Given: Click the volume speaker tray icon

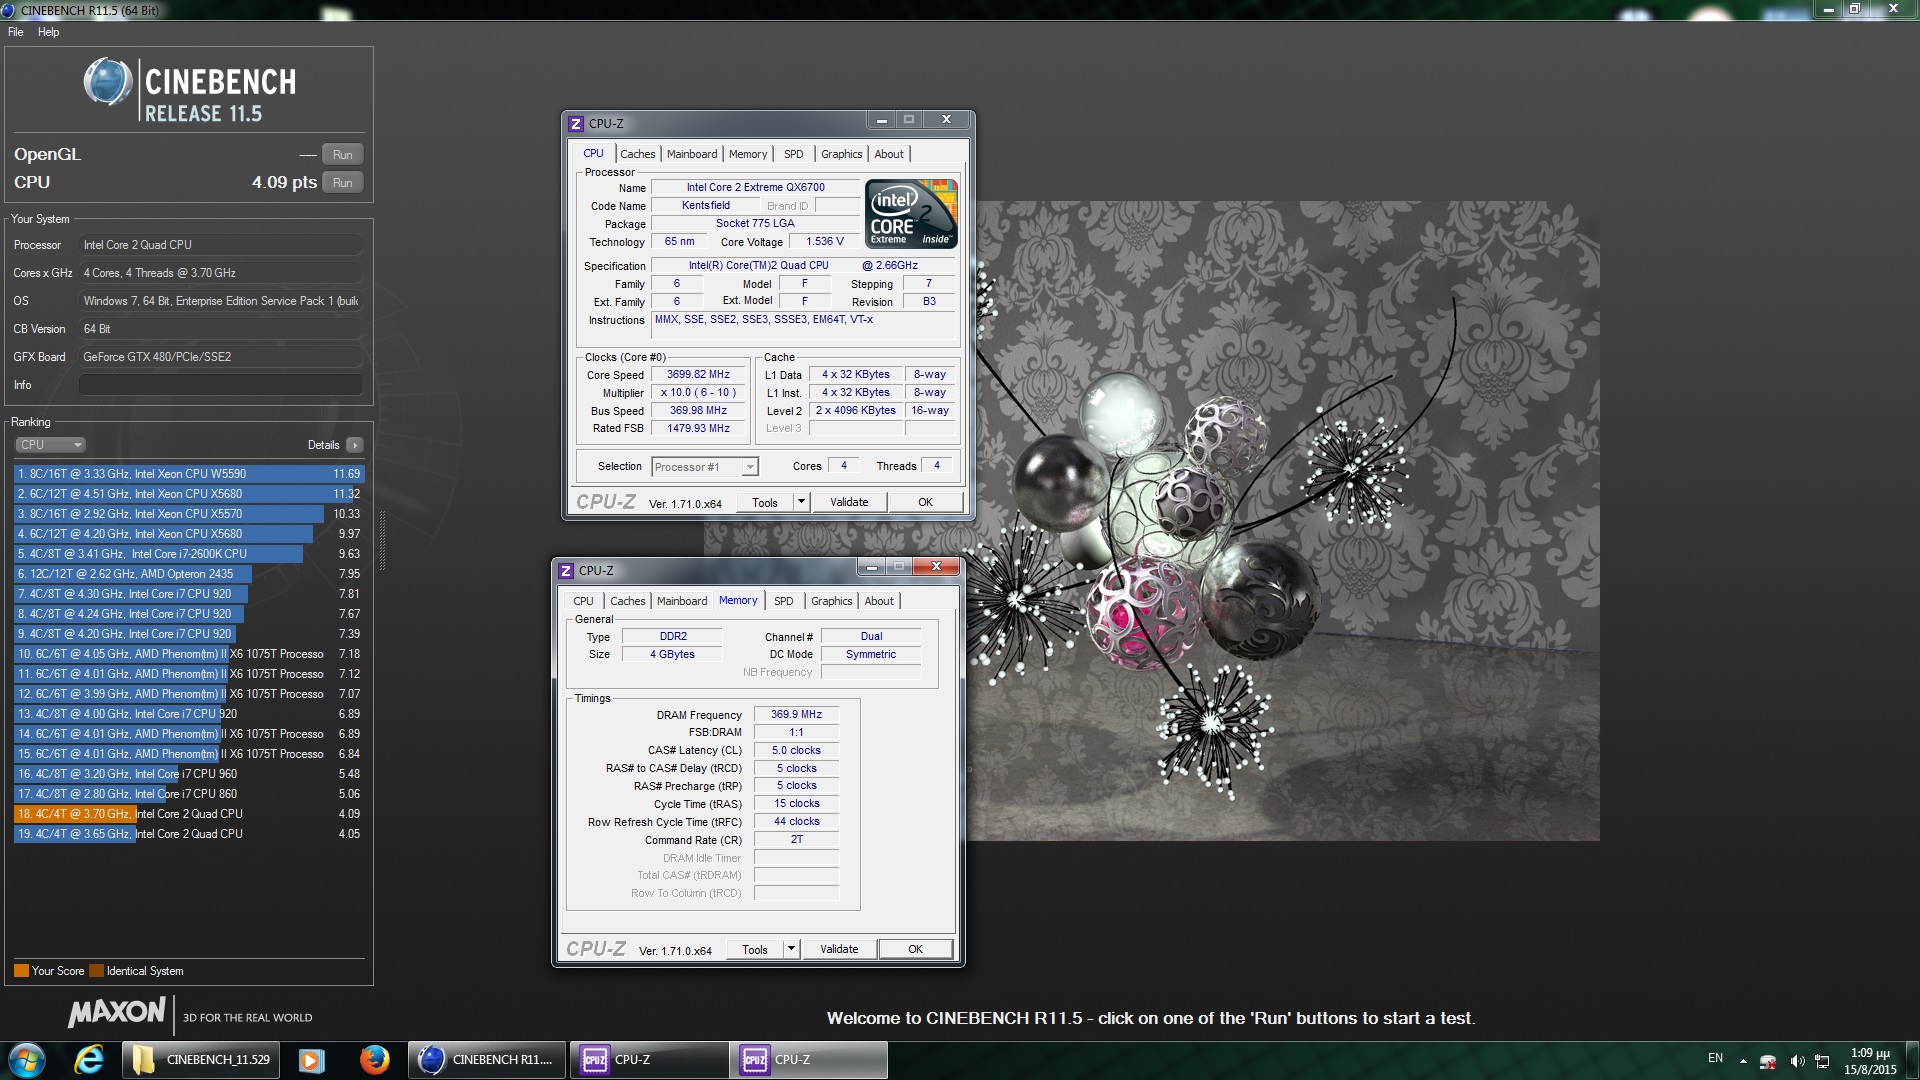Looking at the screenshot, I should [x=1796, y=1061].
